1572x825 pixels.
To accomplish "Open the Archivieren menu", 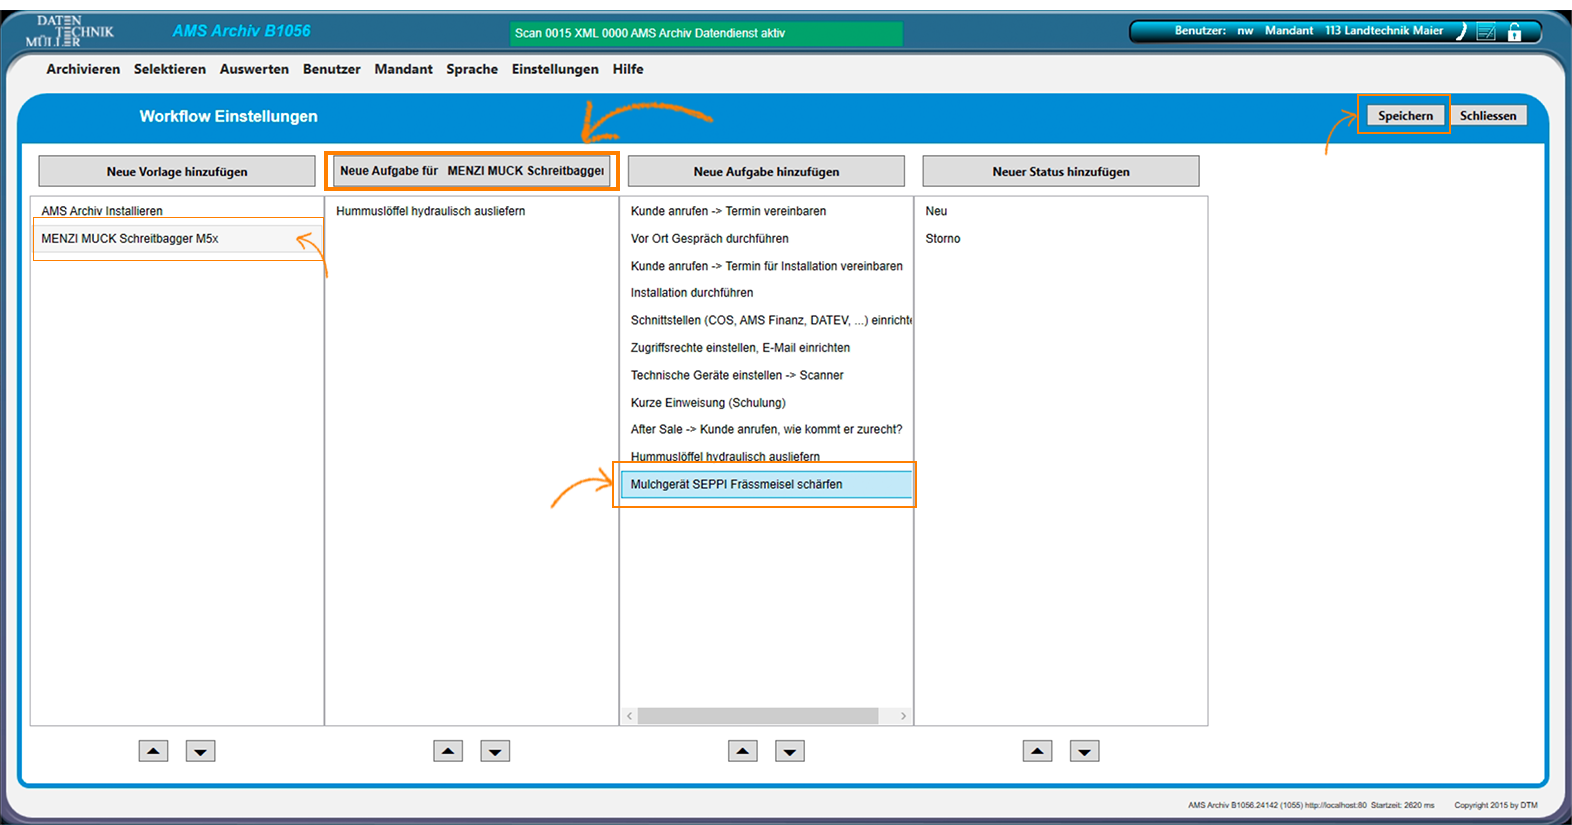I will pyautogui.click(x=83, y=69).
